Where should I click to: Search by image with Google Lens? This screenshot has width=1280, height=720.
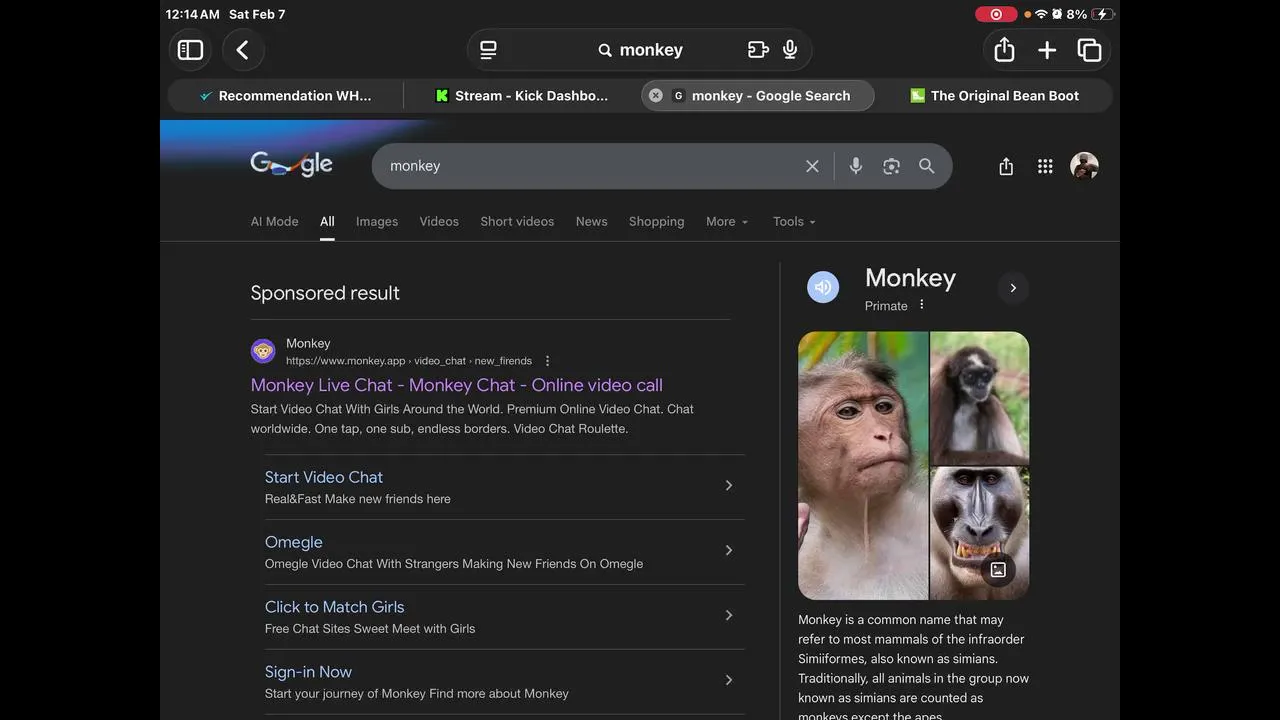(891, 166)
